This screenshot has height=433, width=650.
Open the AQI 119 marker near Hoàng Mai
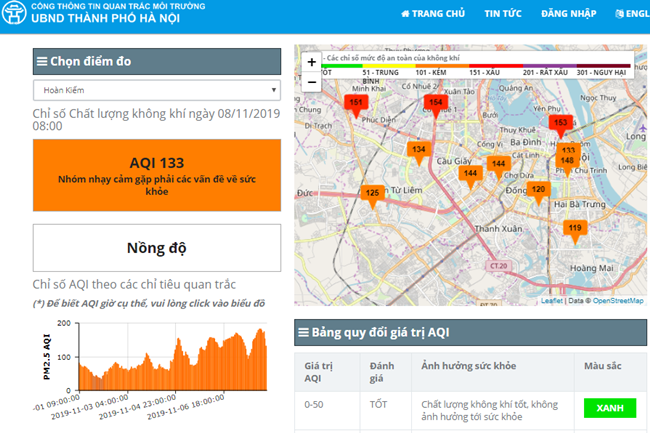click(574, 229)
